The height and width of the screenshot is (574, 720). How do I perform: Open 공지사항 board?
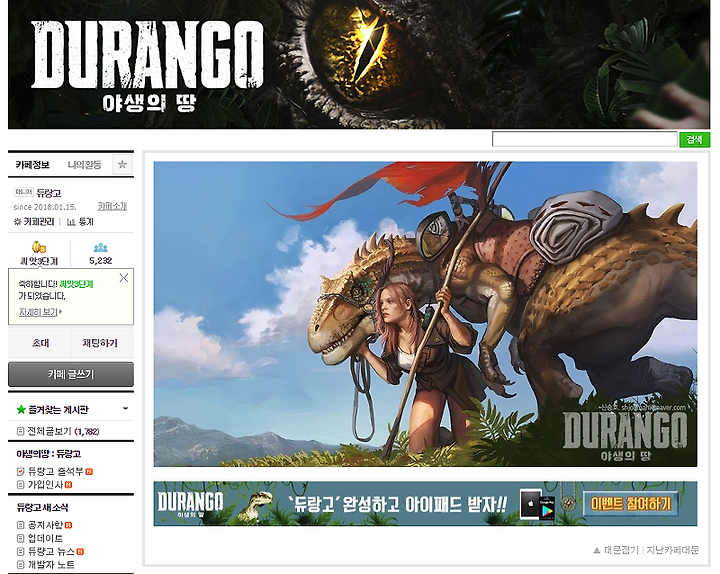(45, 525)
